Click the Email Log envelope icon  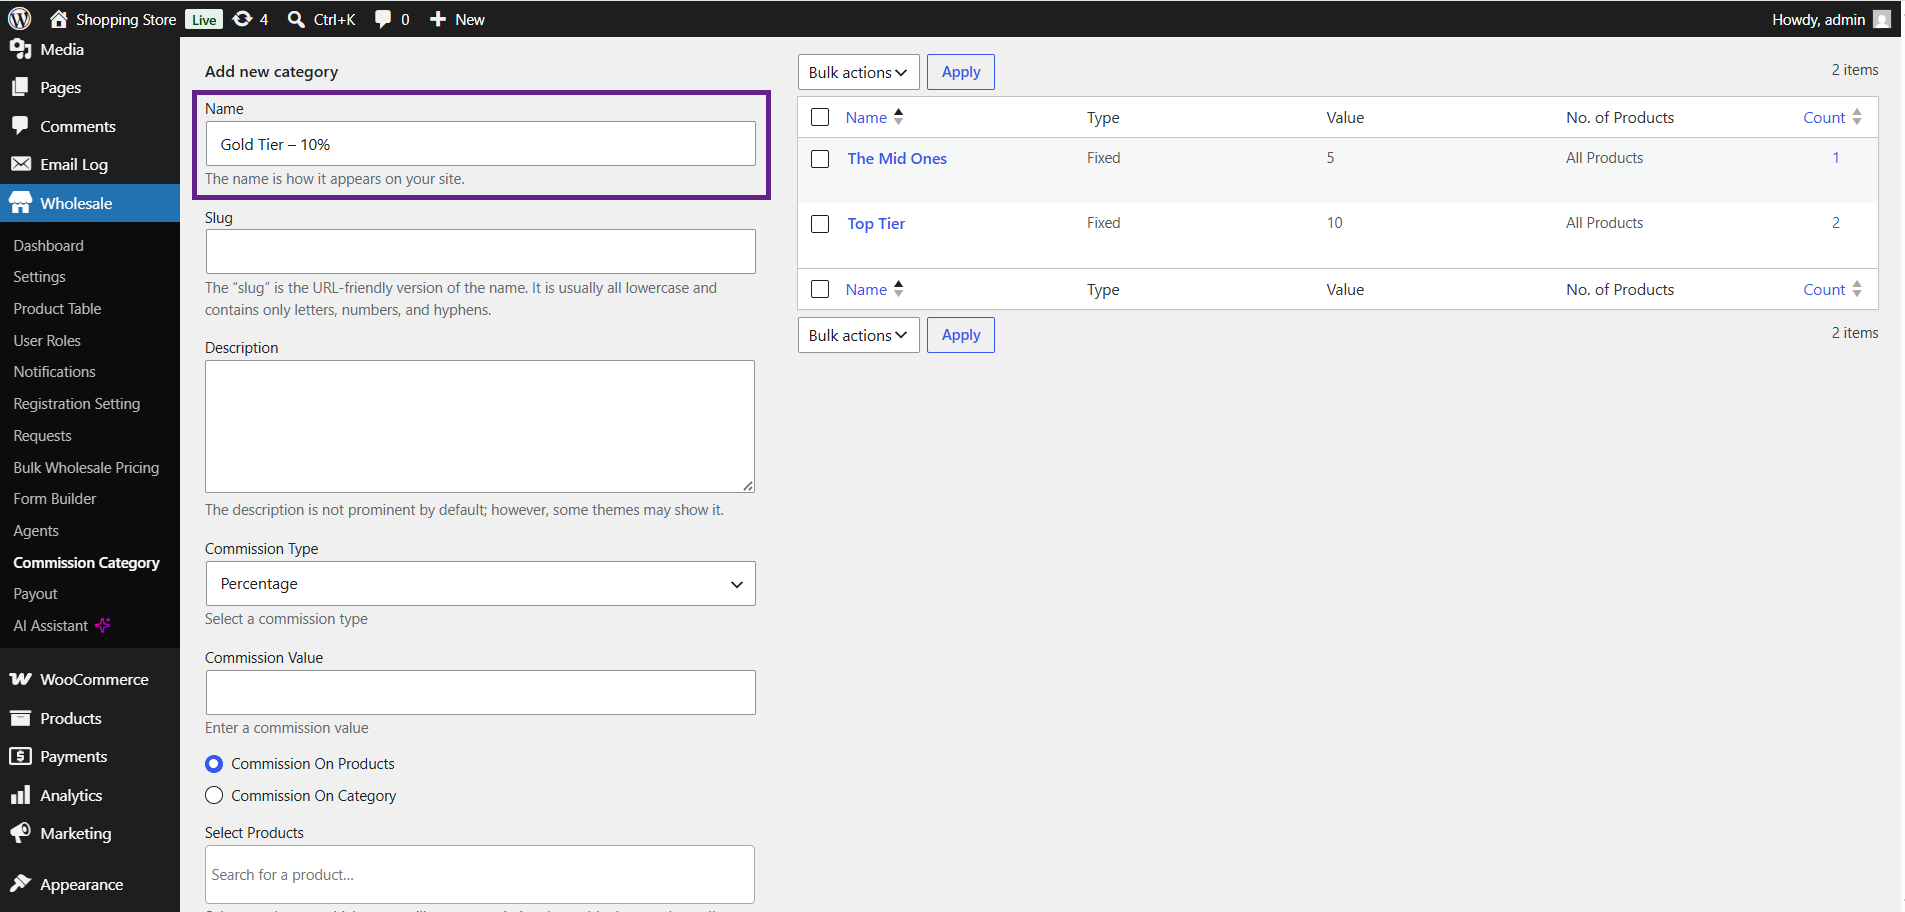(x=20, y=164)
